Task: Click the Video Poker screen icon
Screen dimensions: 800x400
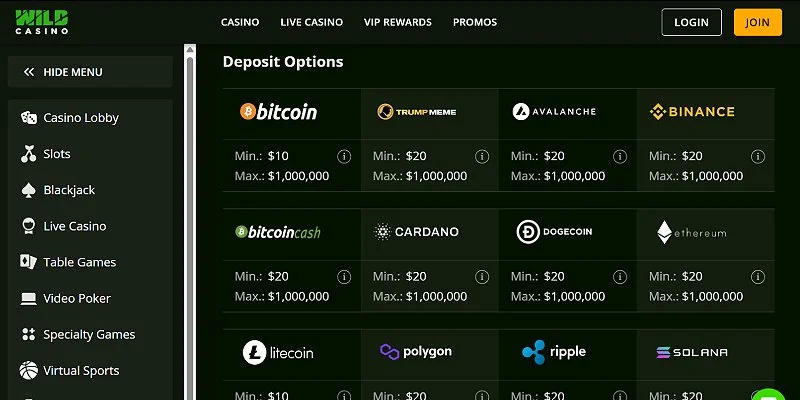Action: (28, 298)
